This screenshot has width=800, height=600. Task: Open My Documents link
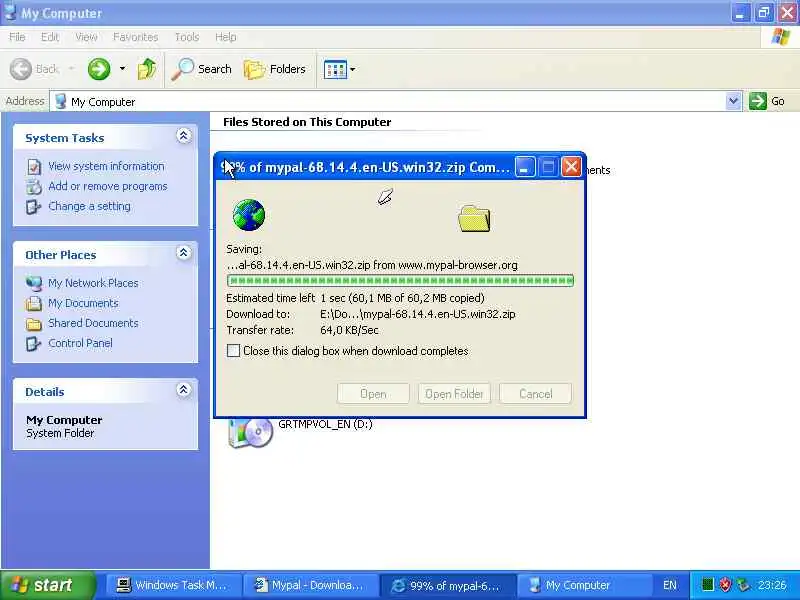click(x=83, y=303)
